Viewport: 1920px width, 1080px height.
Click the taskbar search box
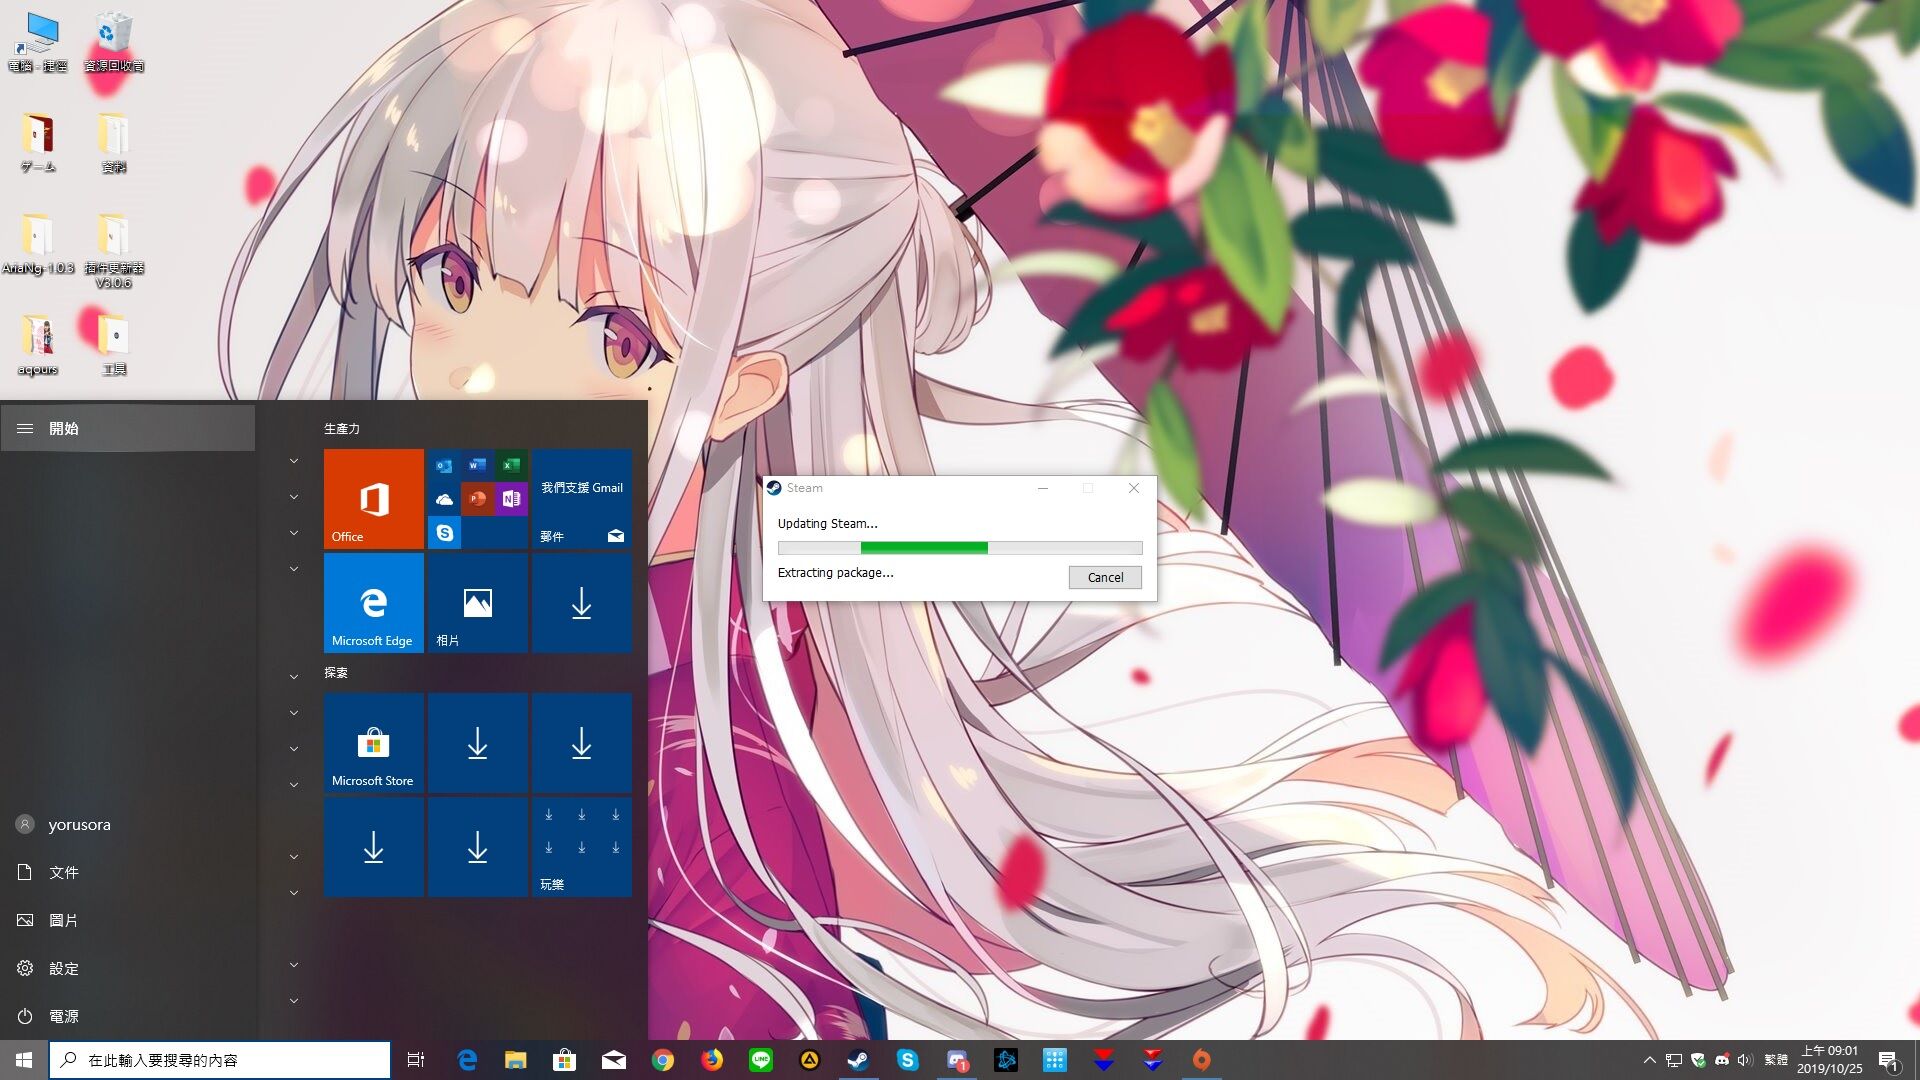[x=220, y=1060]
